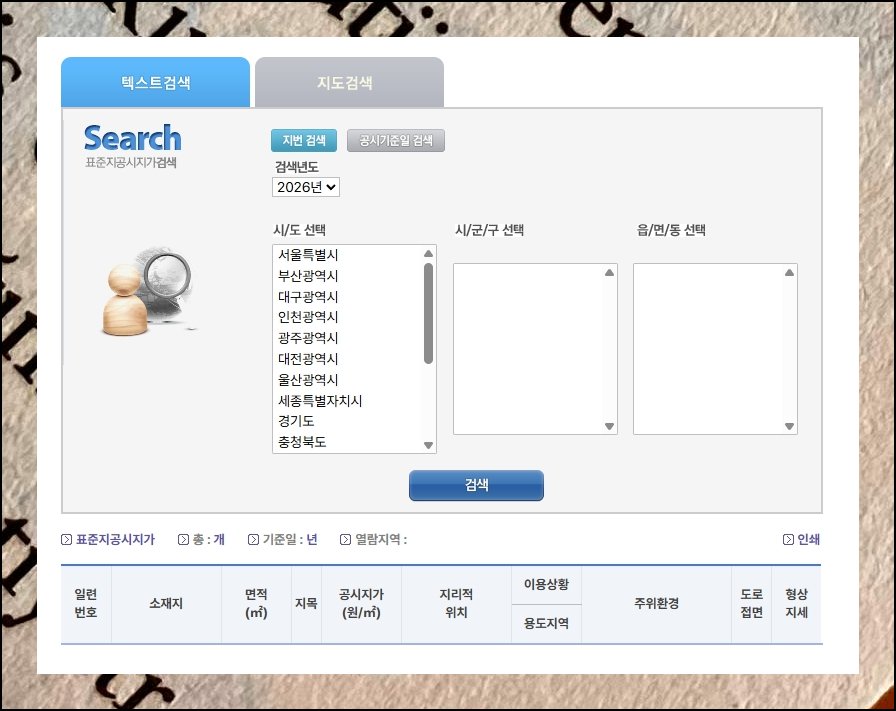Select the 지번 검색 button
The image size is (896, 711).
click(304, 141)
